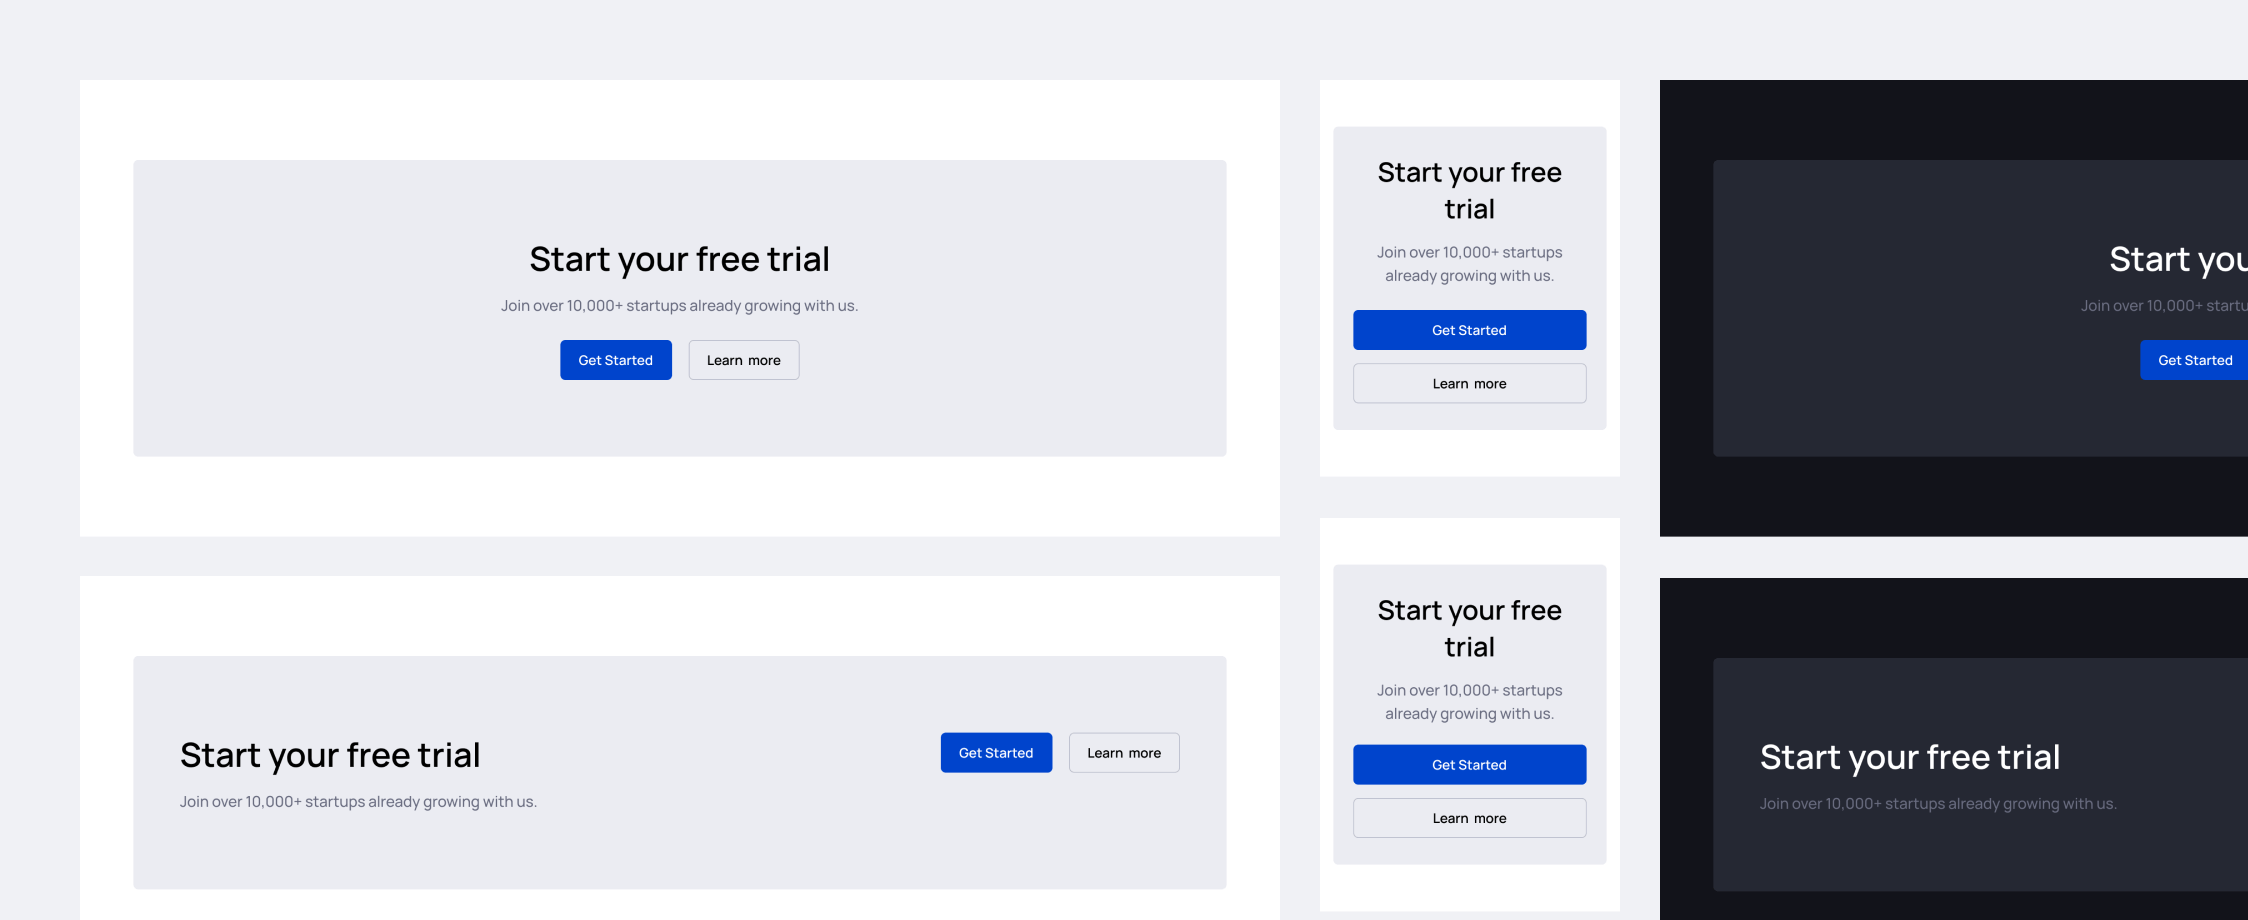The width and height of the screenshot is (2248, 920).
Task: Select the left-aligned light banner's heading
Action: pos(330,756)
